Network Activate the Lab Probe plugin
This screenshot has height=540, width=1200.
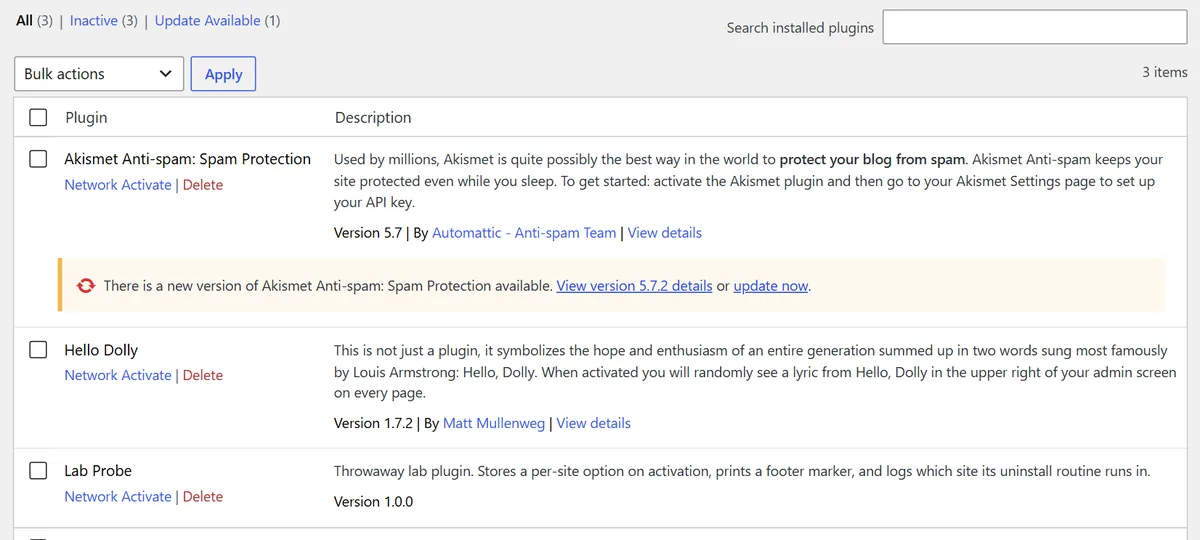[118, 496]
